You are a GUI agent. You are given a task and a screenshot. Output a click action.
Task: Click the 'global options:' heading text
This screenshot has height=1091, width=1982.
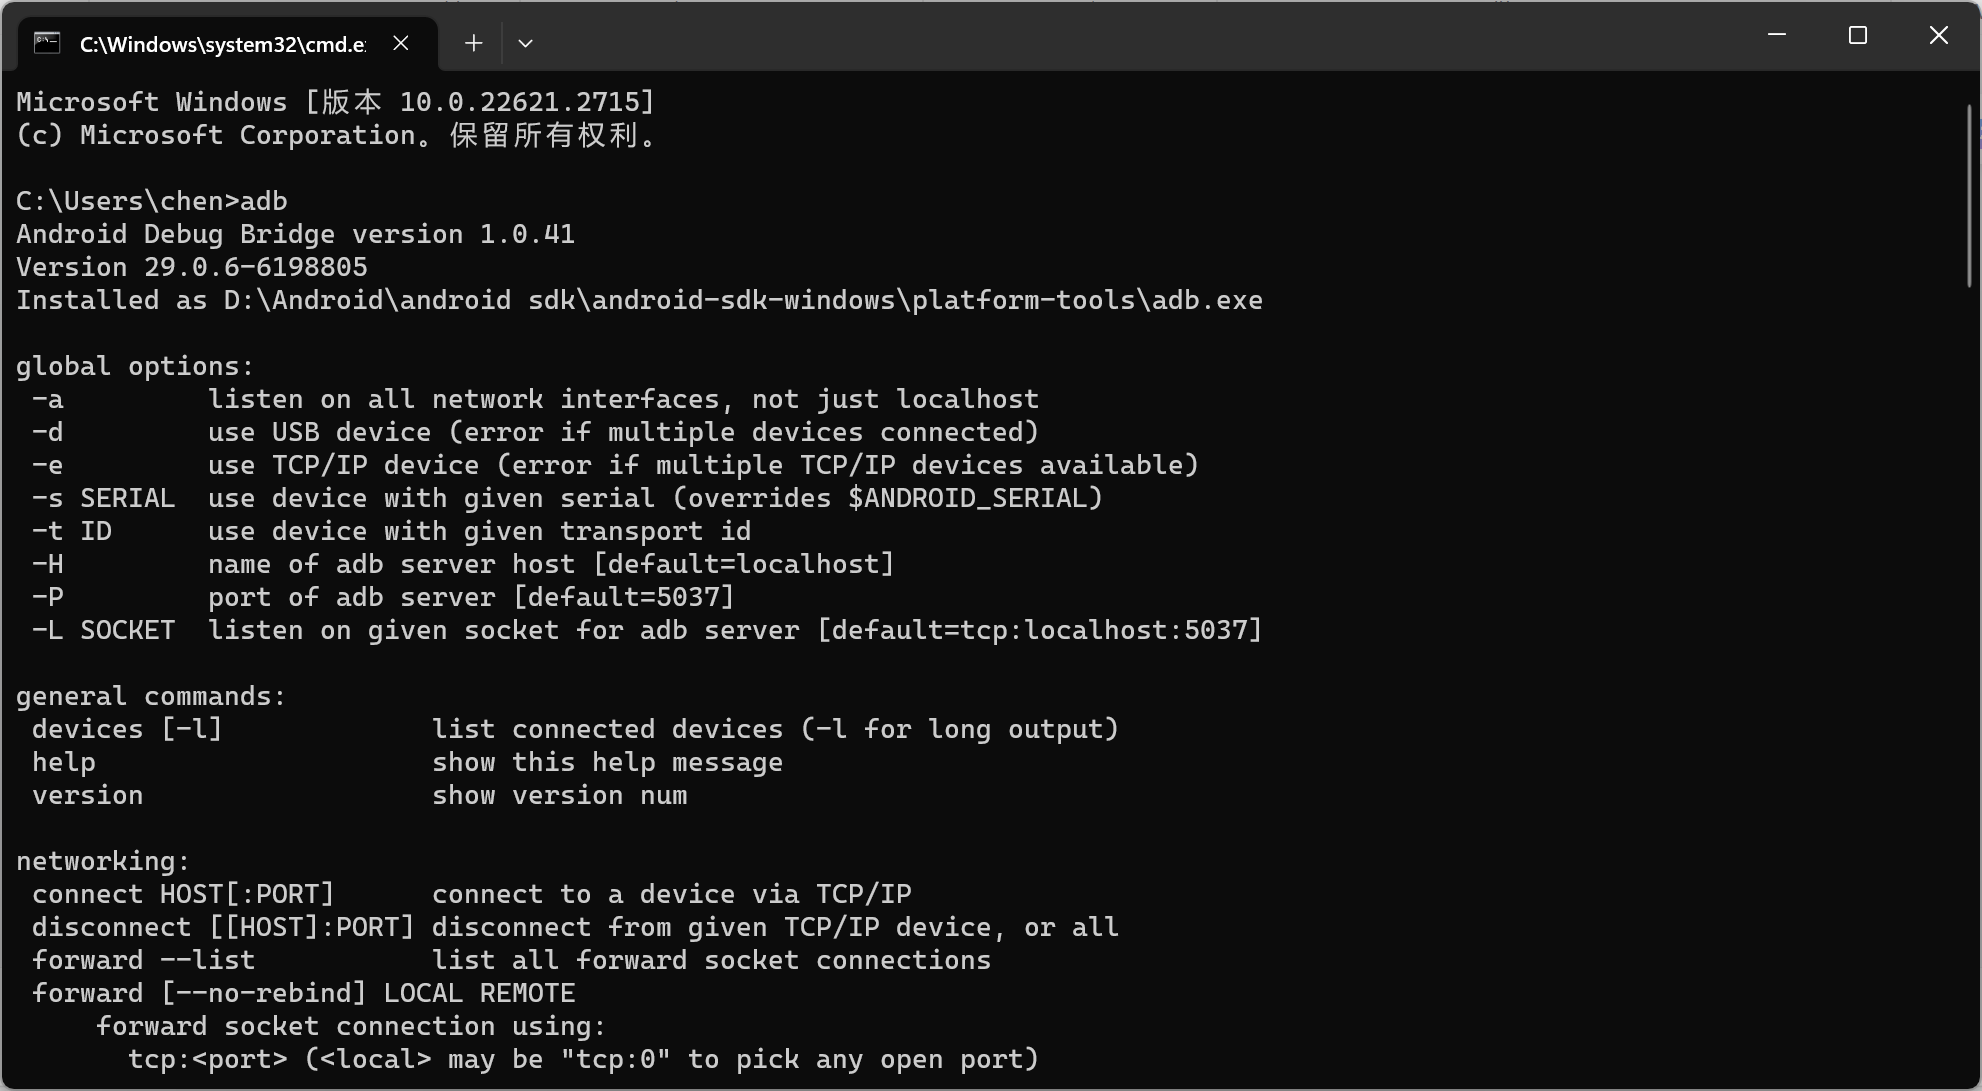tap(135, 366)
